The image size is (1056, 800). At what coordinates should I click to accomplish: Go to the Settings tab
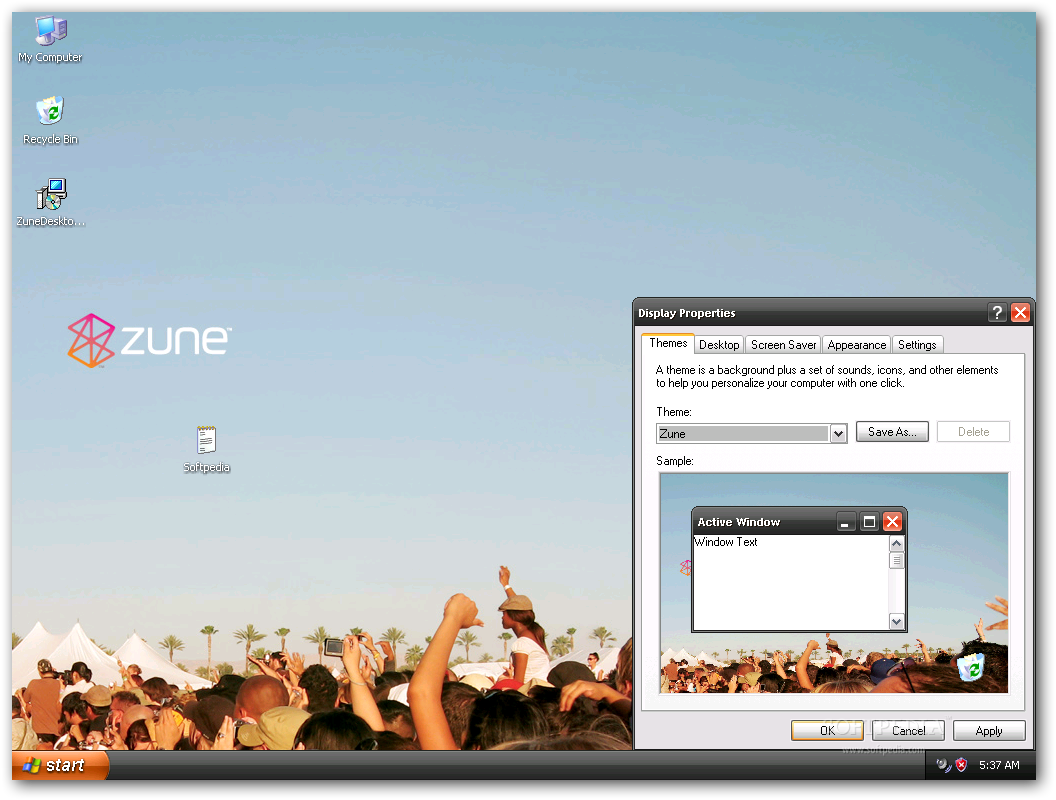click(917, 345)
